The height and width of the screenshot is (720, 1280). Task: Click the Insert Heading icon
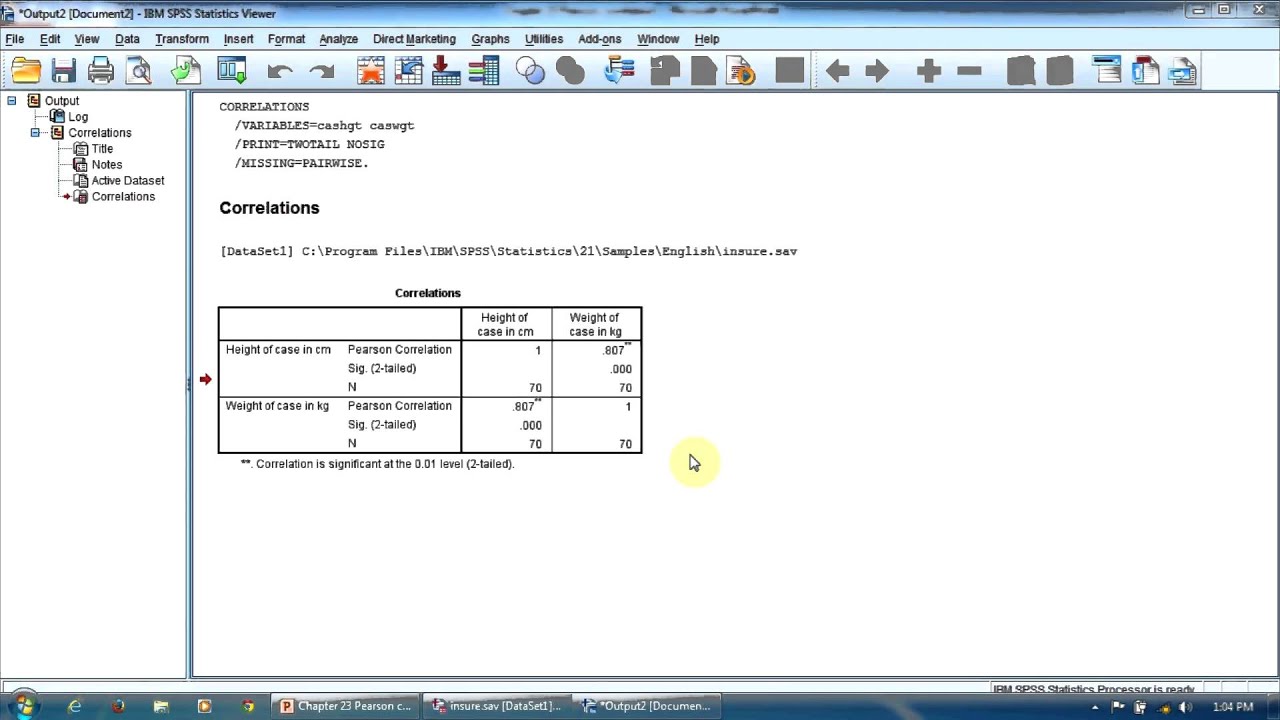coord(1107,71)
